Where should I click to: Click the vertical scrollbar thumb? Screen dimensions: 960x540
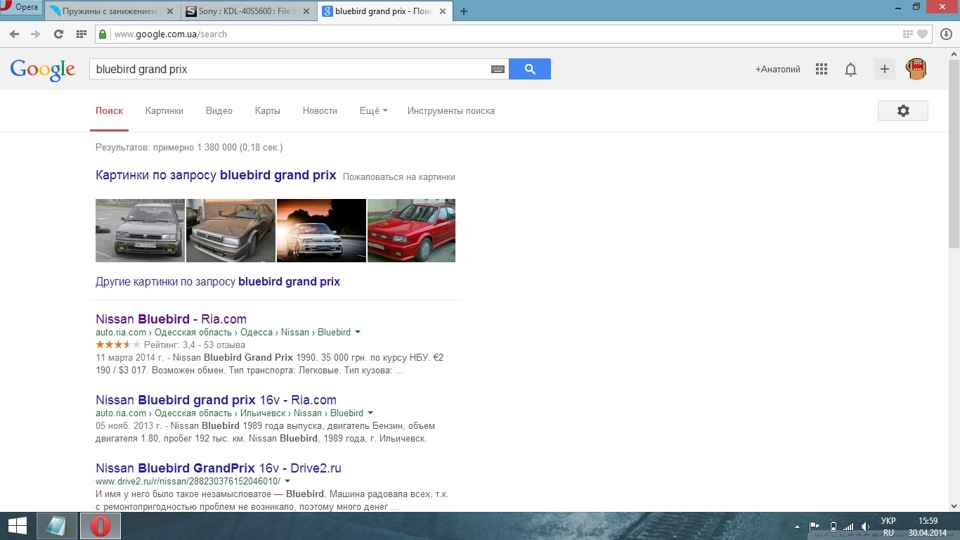point(954,154)
